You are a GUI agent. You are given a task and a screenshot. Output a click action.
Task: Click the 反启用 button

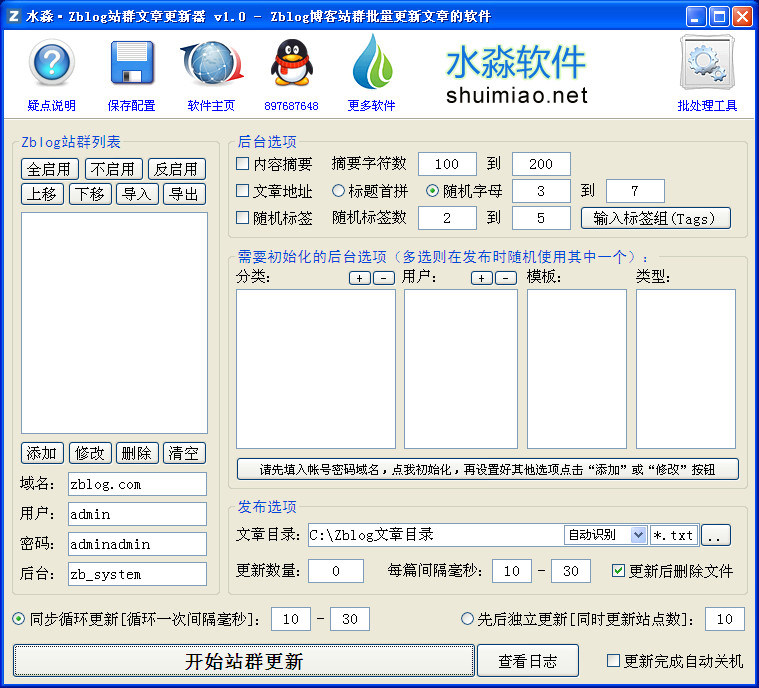[177, 169]
